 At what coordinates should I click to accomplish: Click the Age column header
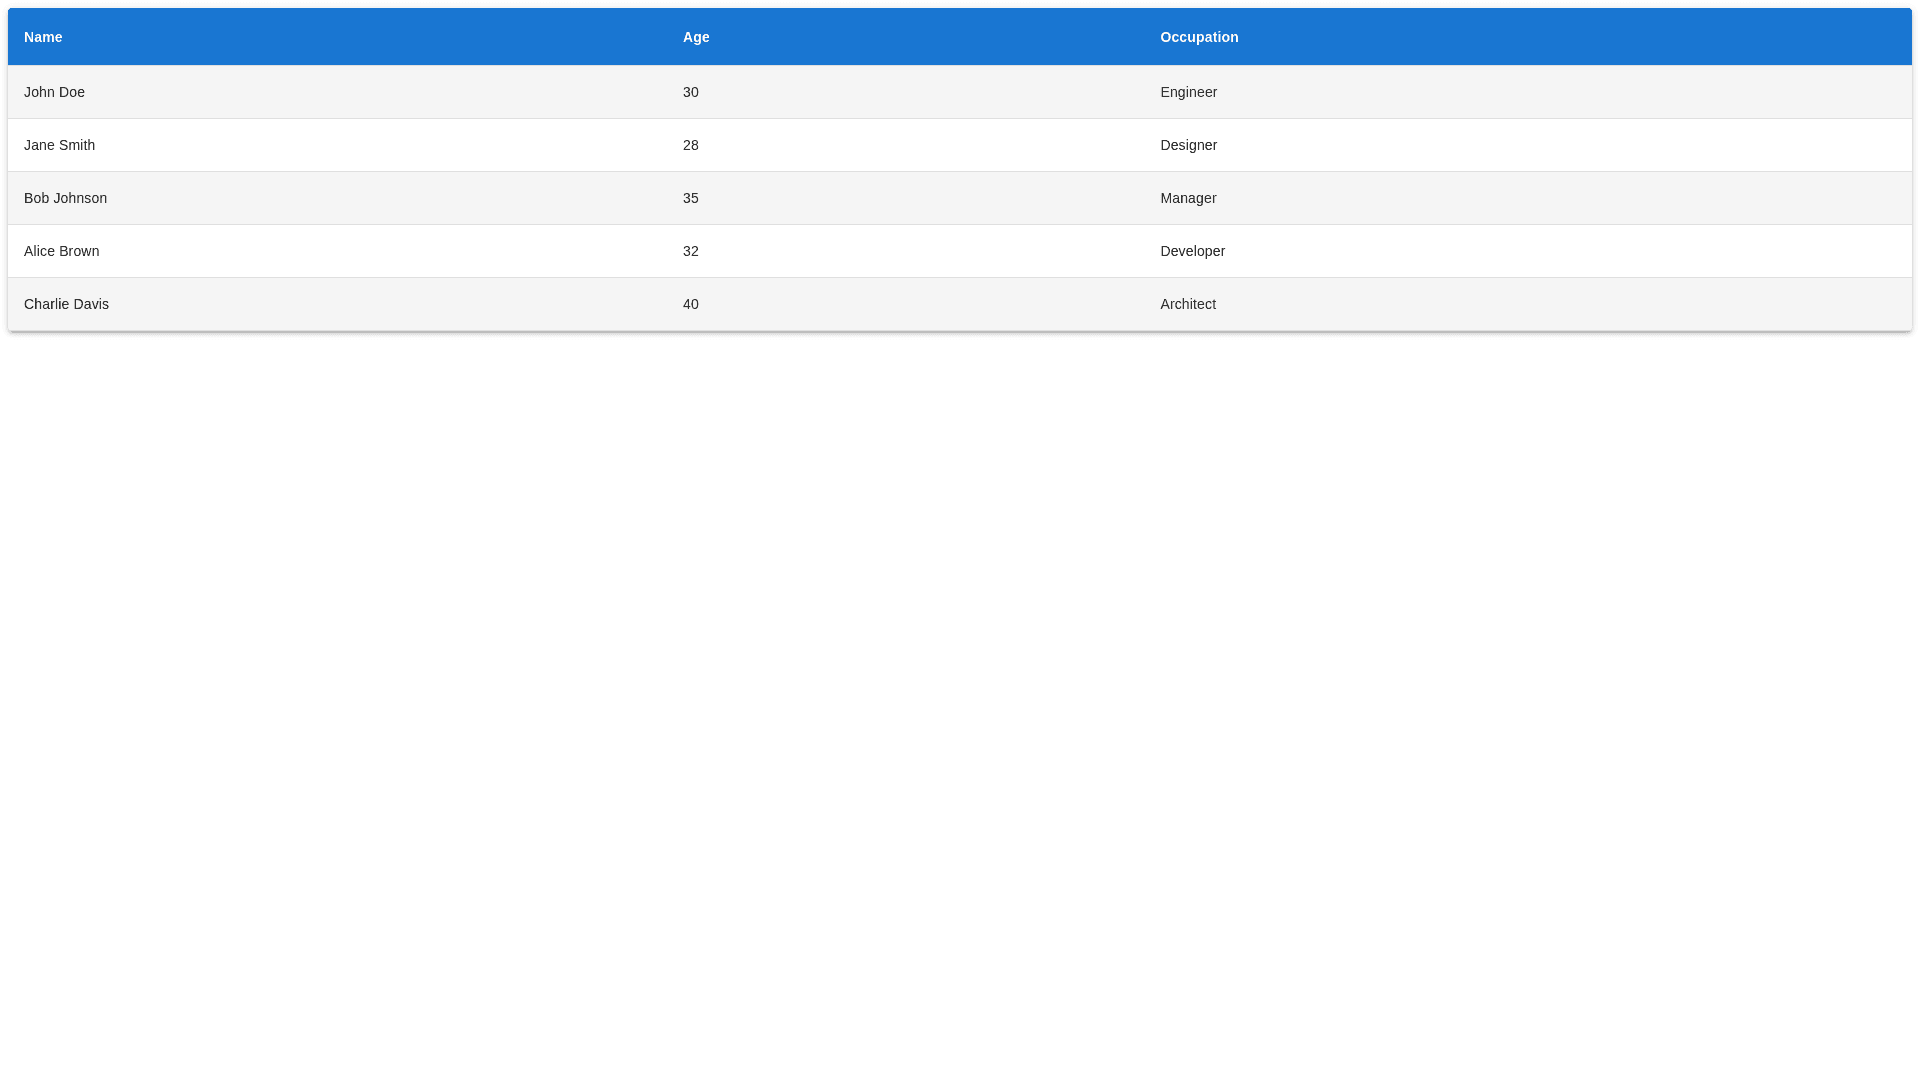point(696,37)
